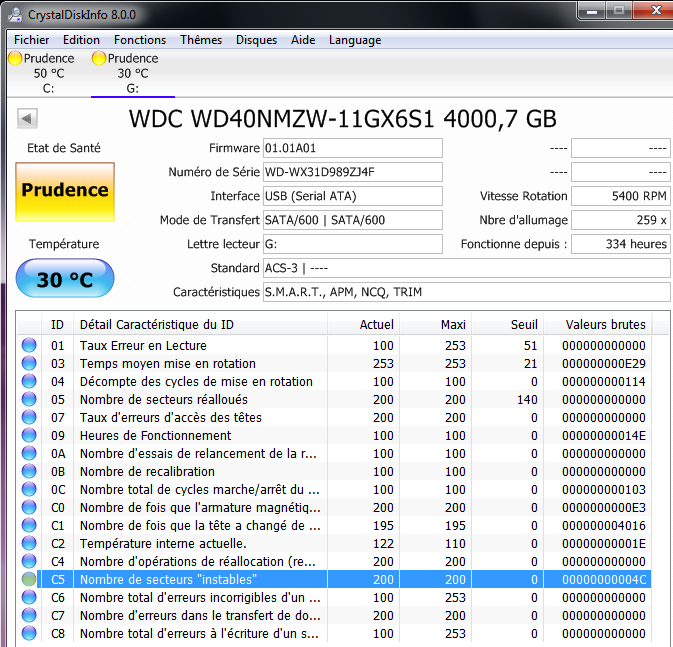Click the blue status icon of row C7

pos(29,616)
